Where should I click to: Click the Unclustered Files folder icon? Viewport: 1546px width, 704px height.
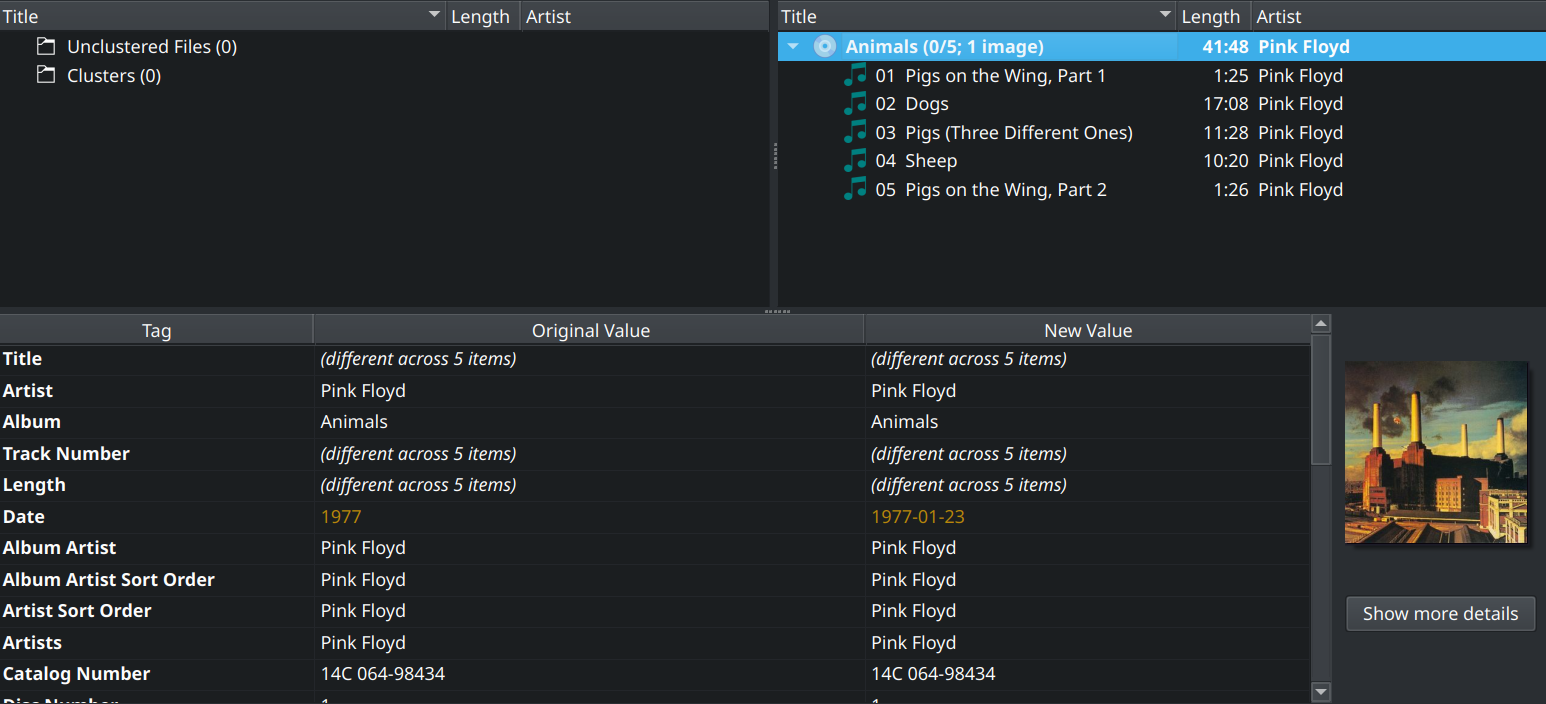pos(45,46)
